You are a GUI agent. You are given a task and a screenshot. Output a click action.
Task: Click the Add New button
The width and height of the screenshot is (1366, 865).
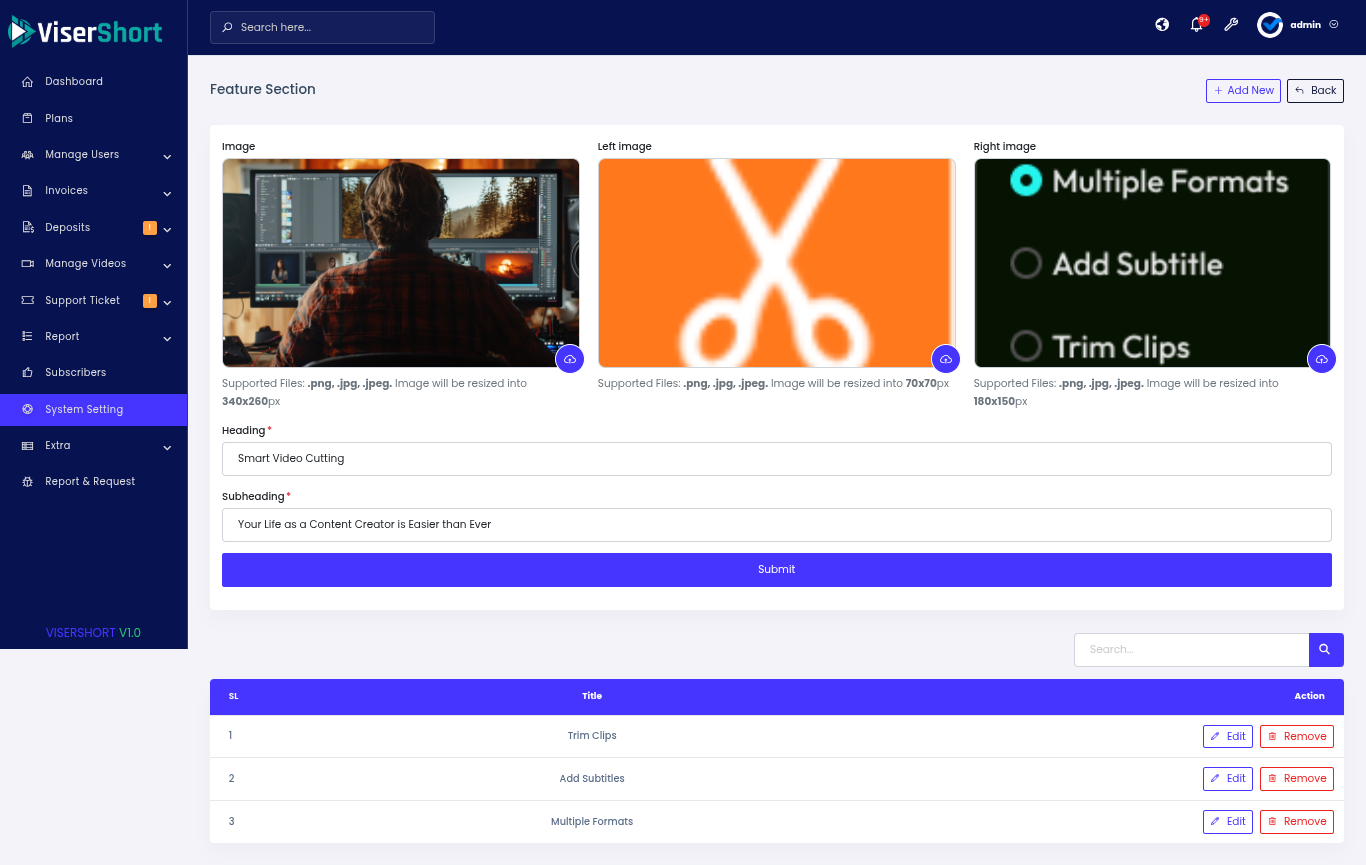pos(1243,91)
